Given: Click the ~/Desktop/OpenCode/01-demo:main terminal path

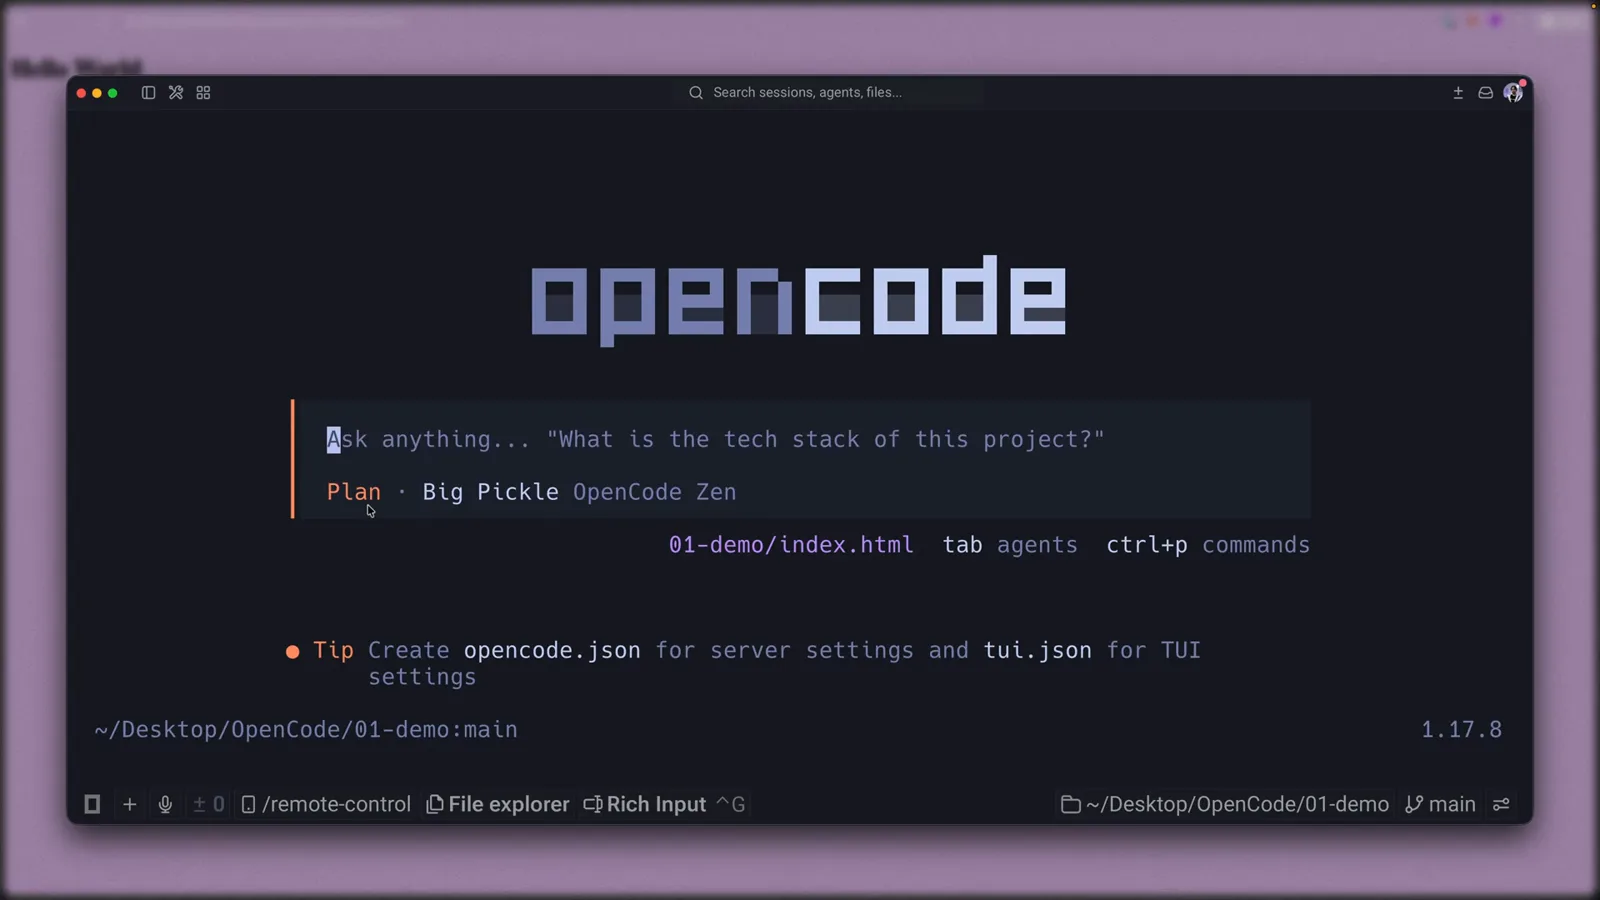Looking at the screenshot, I should (306, 730).
